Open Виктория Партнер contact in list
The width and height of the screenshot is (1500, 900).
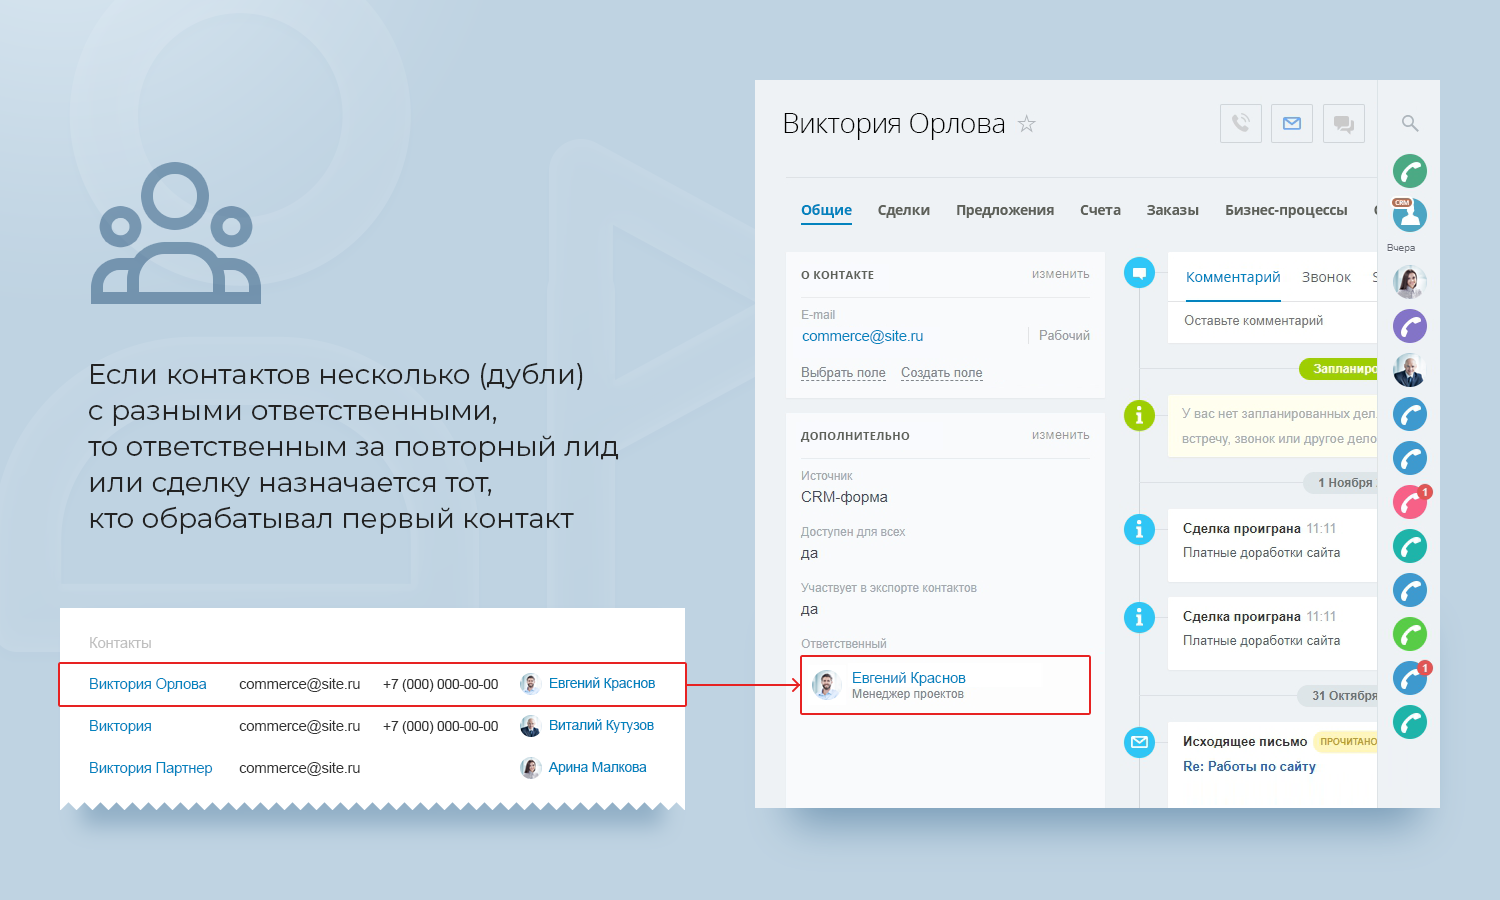pyautogui.click(x=150, y=768)
